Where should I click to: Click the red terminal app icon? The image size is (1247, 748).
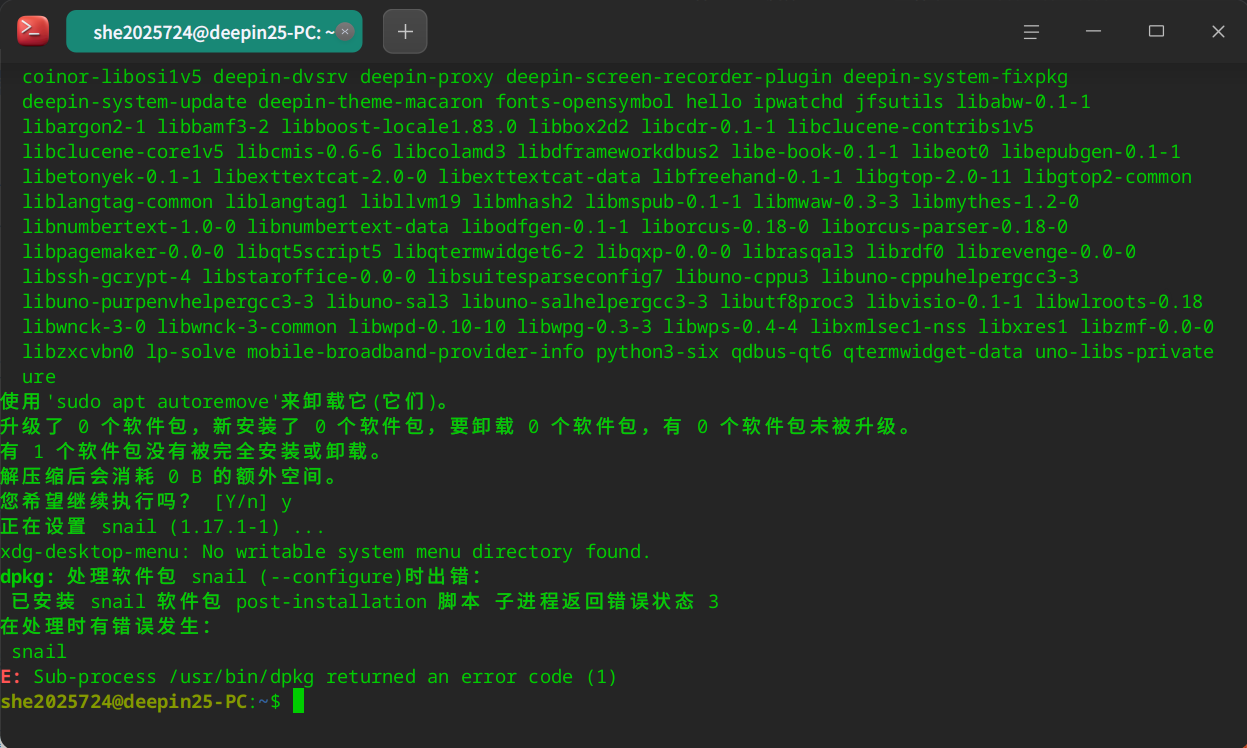[x=33, y=31]
